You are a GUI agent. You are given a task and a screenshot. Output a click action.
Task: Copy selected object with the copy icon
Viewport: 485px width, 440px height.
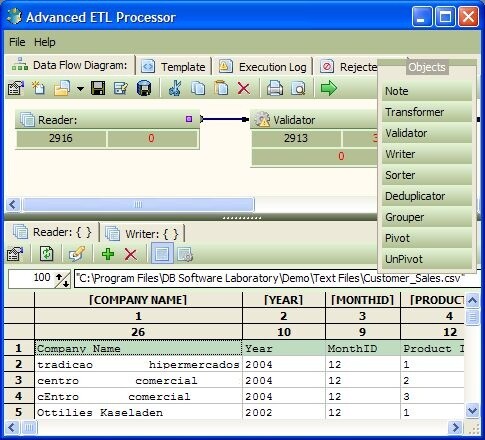click(198, 88)
